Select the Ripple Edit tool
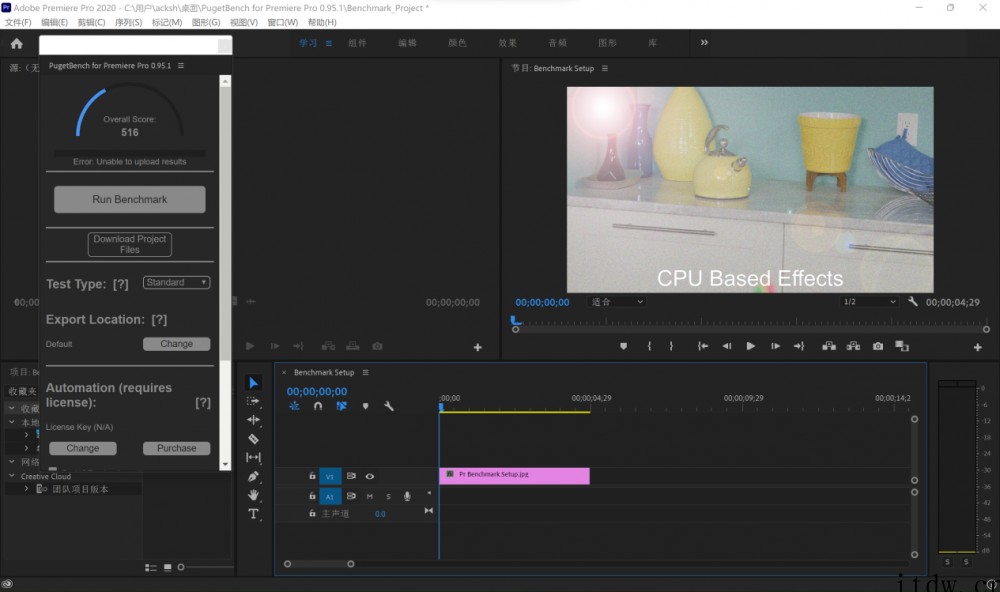Image resolution: width=1000 pixels, height=592 pixels. tap(253, 420)
